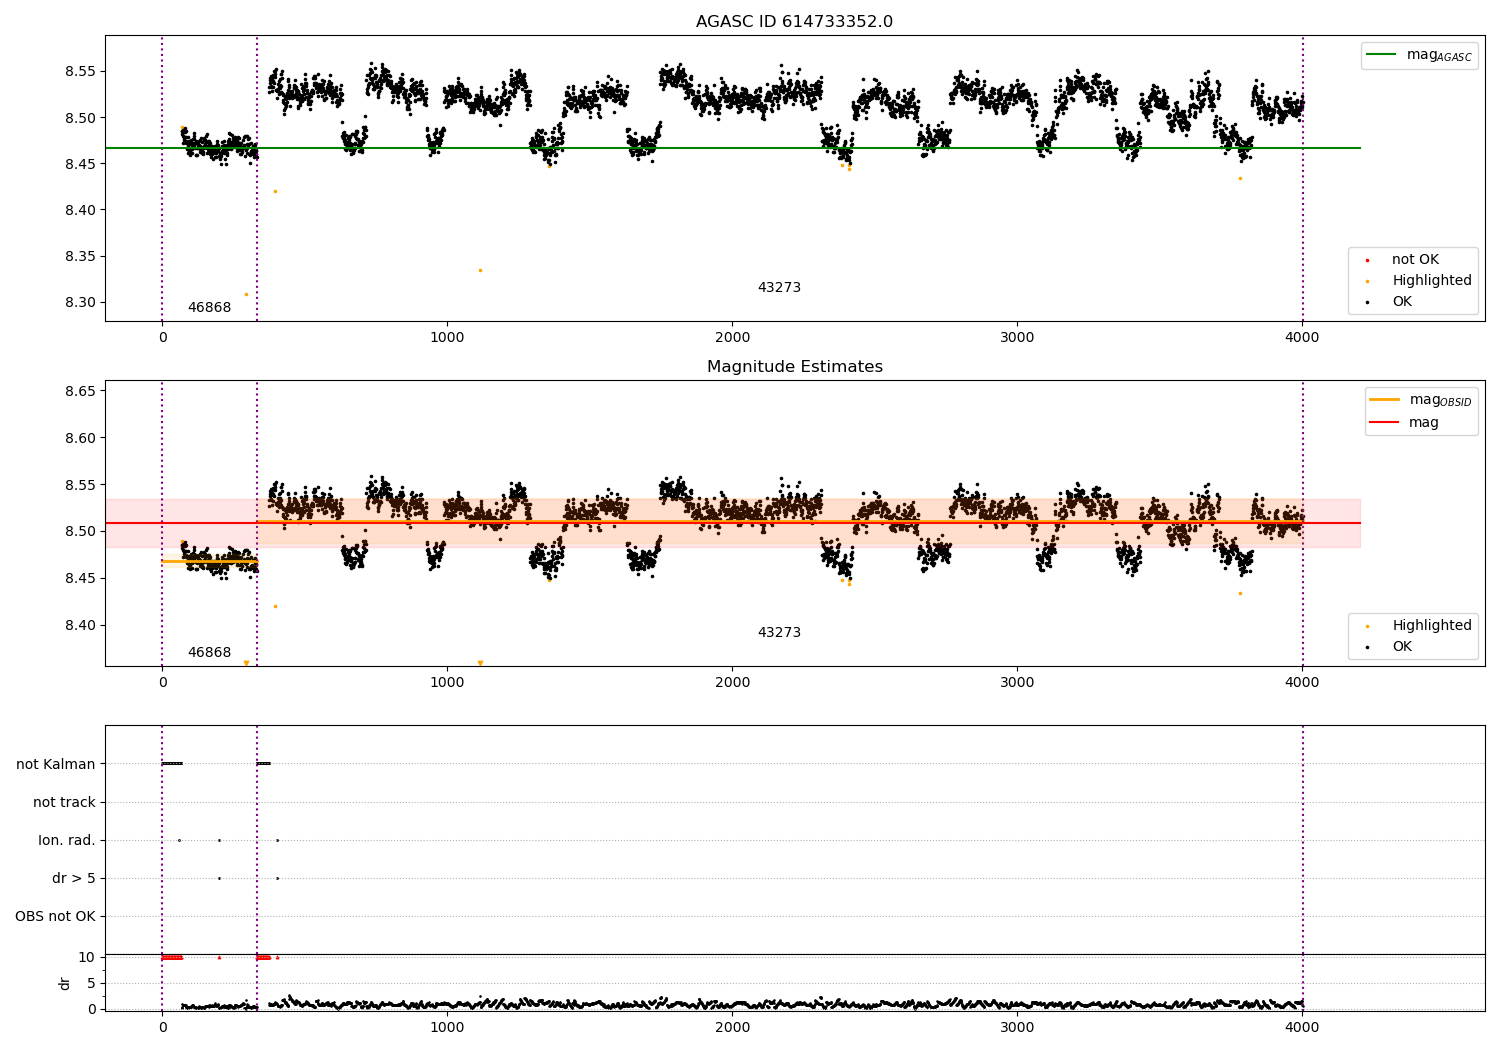
Task: Click y-axis tick 8.60 in Magnitude Estimates plot
Action: coord(80,438)
